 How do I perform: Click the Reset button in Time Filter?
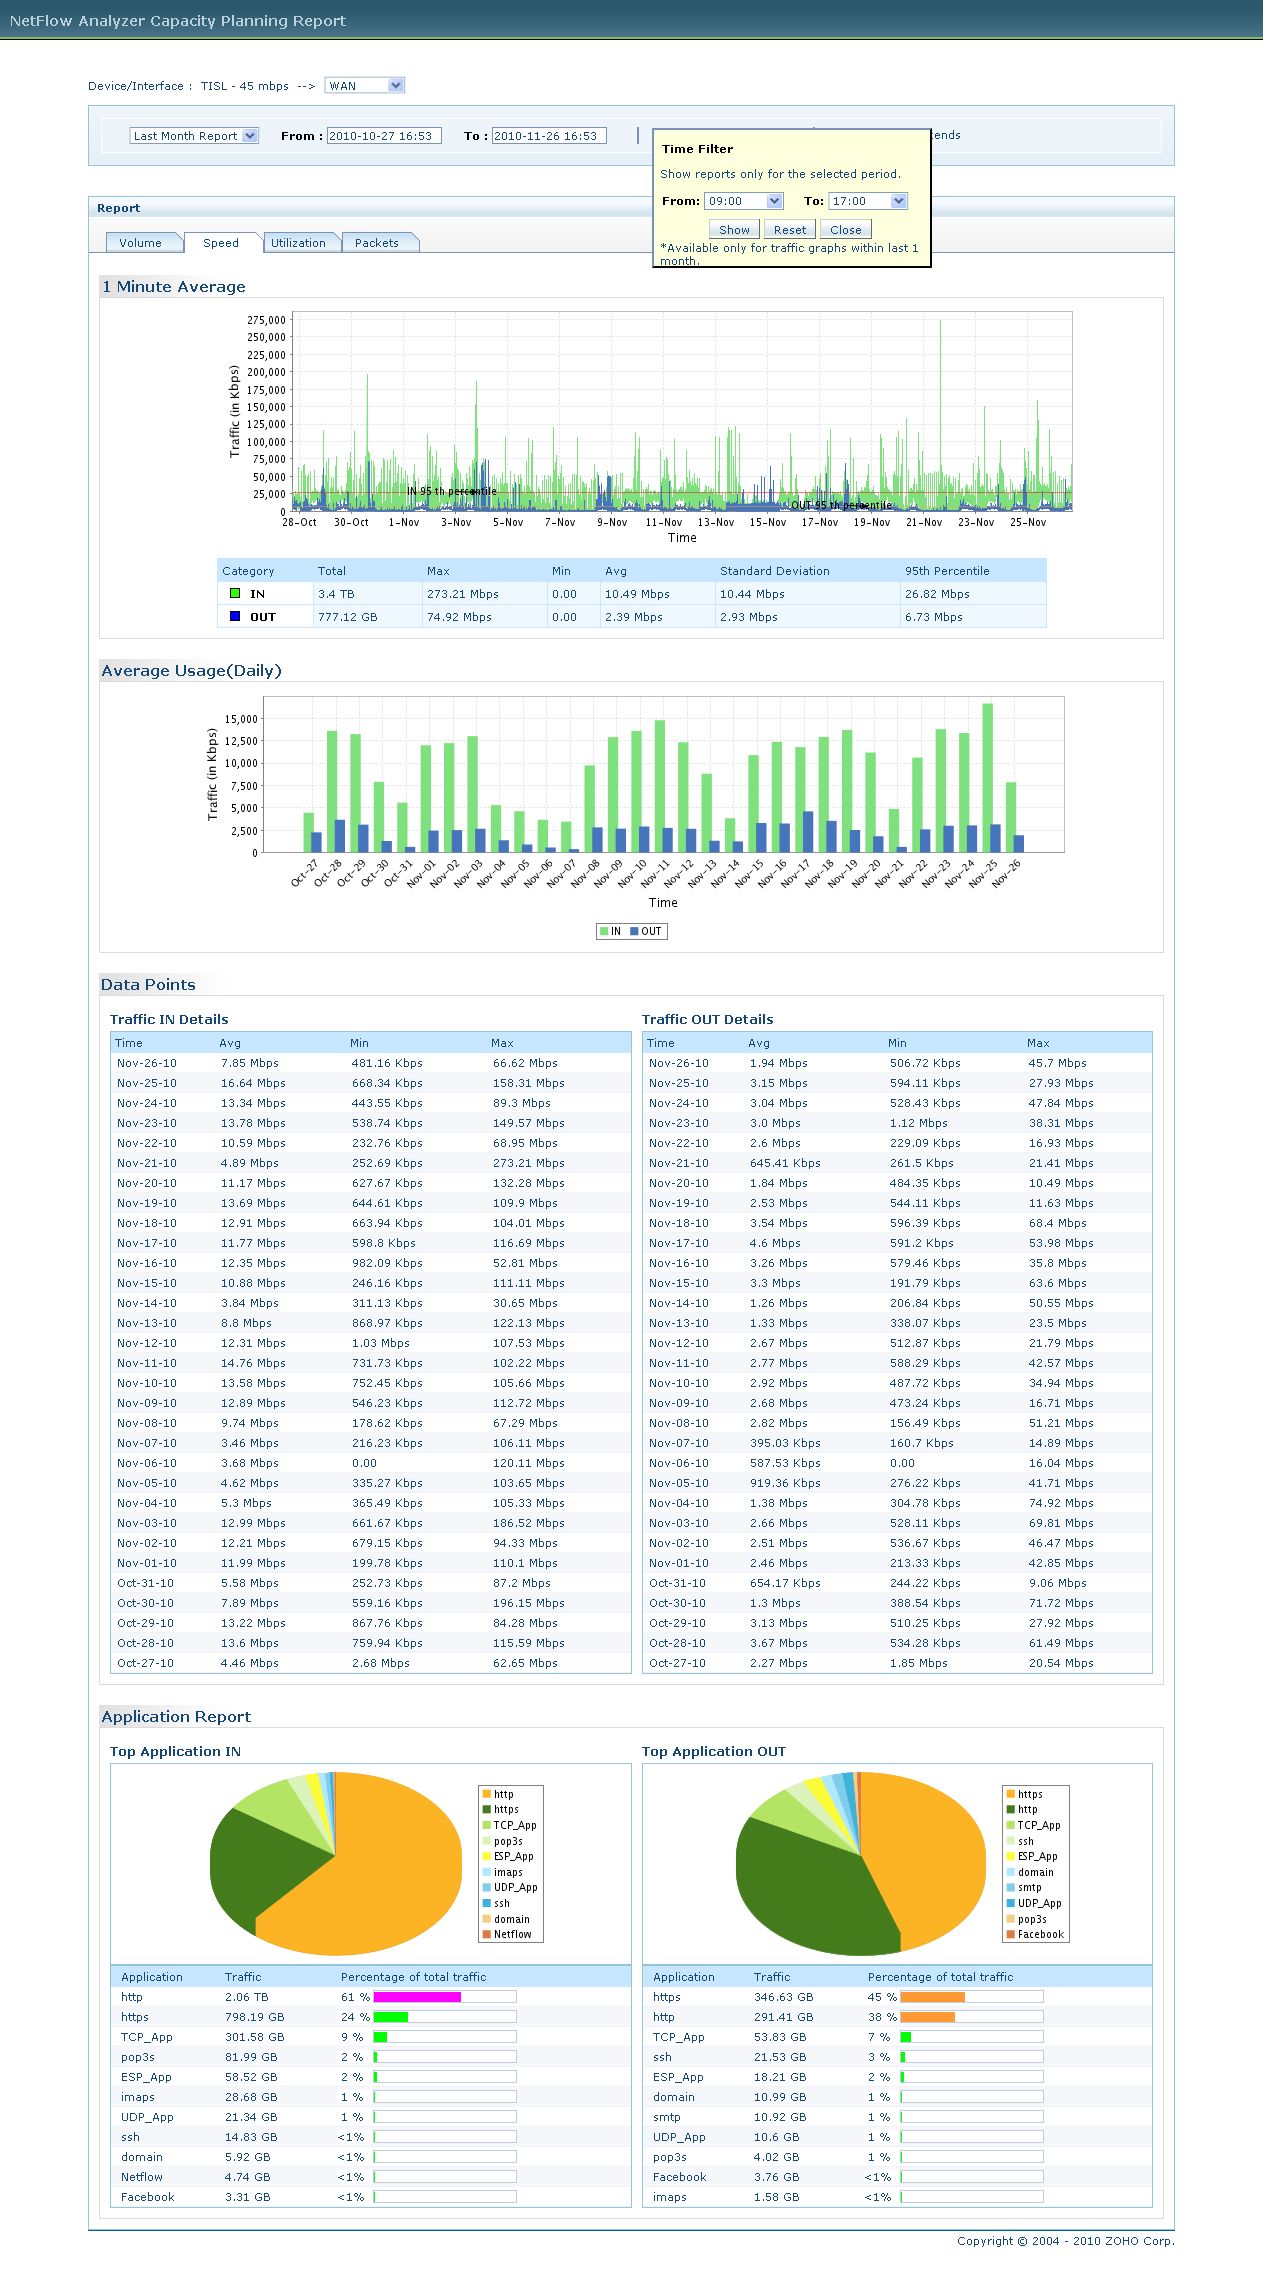pos(789,230)
